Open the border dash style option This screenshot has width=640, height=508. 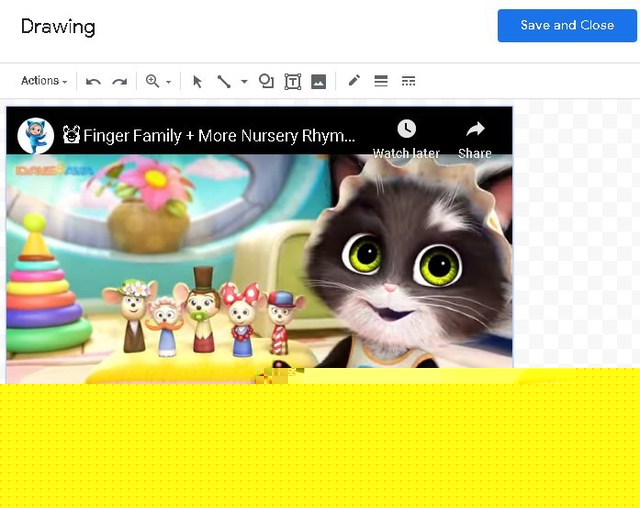point(408,81)
